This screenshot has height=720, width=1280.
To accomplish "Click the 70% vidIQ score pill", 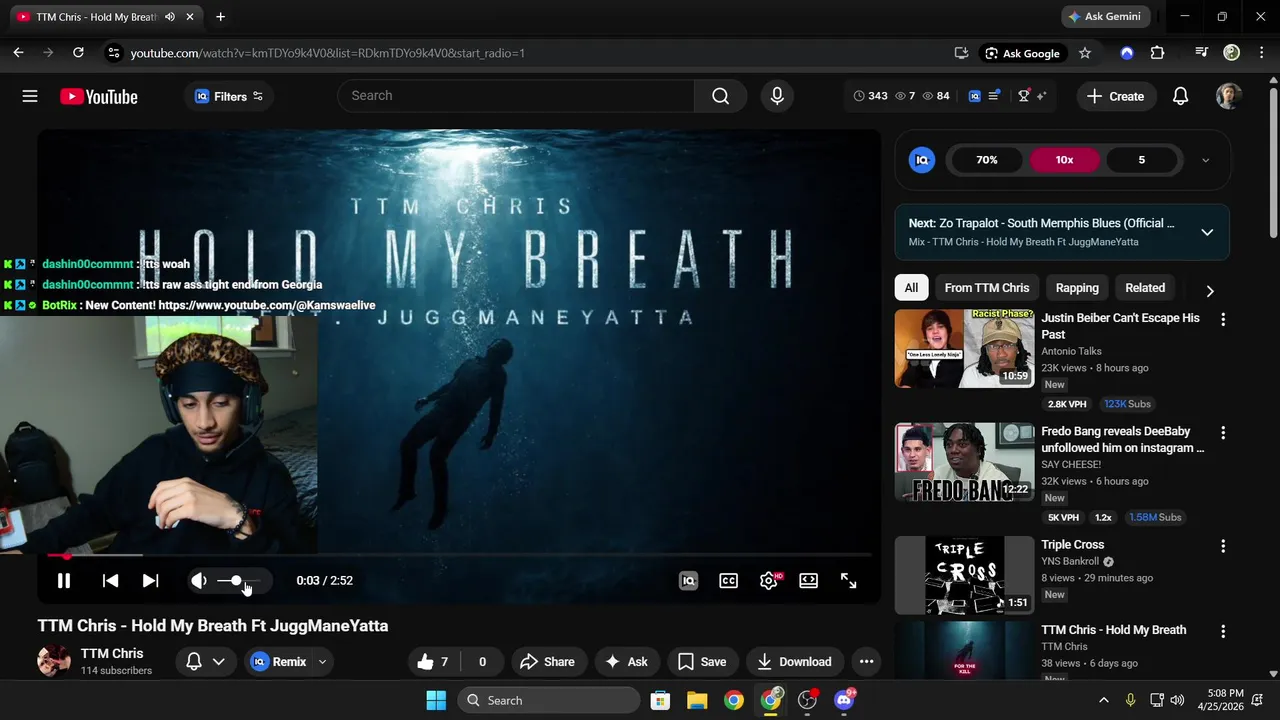I will click(987, 160).
